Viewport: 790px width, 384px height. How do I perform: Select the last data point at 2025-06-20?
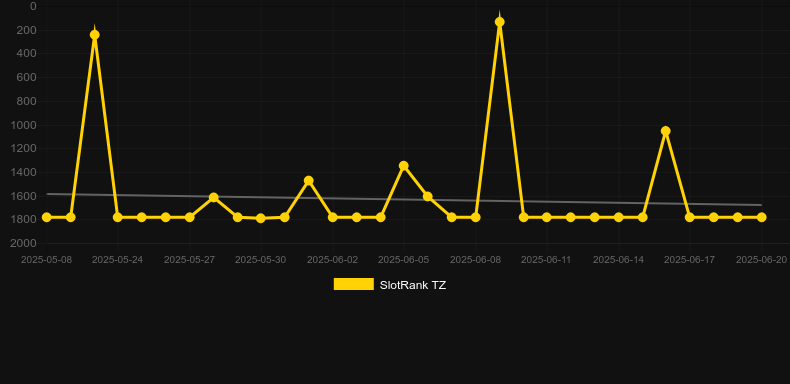[x=762, y=217]
